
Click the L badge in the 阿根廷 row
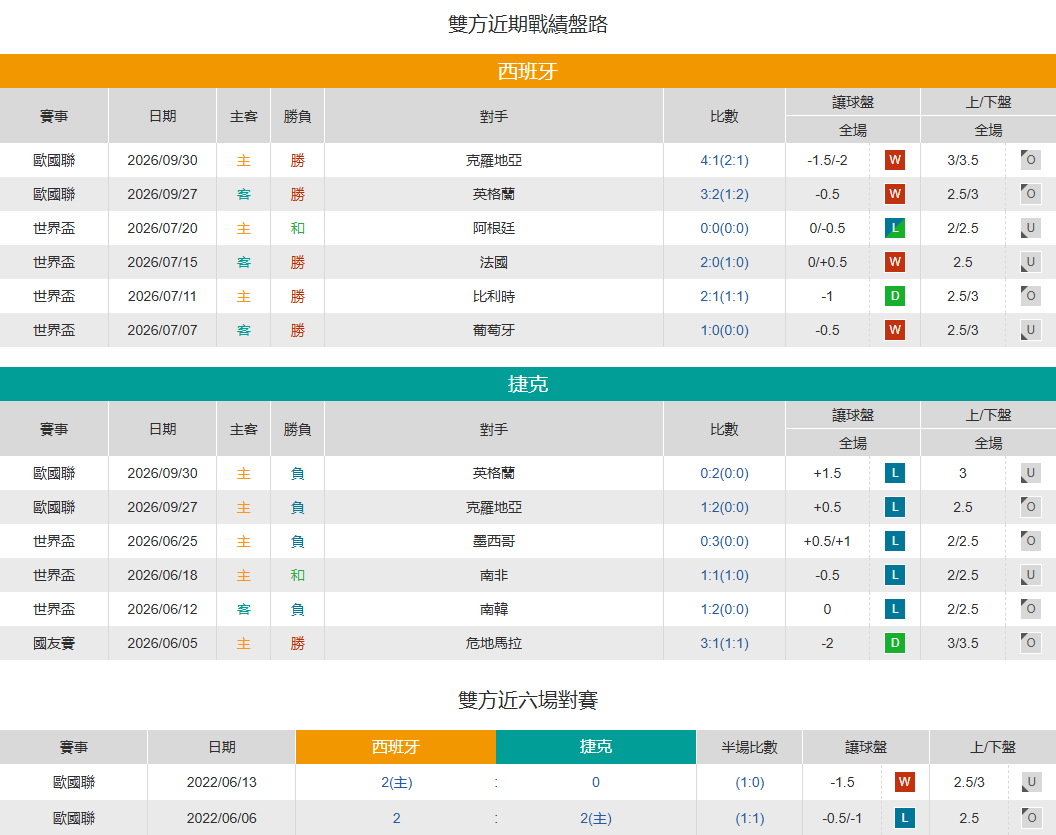[x=894, y=228]
